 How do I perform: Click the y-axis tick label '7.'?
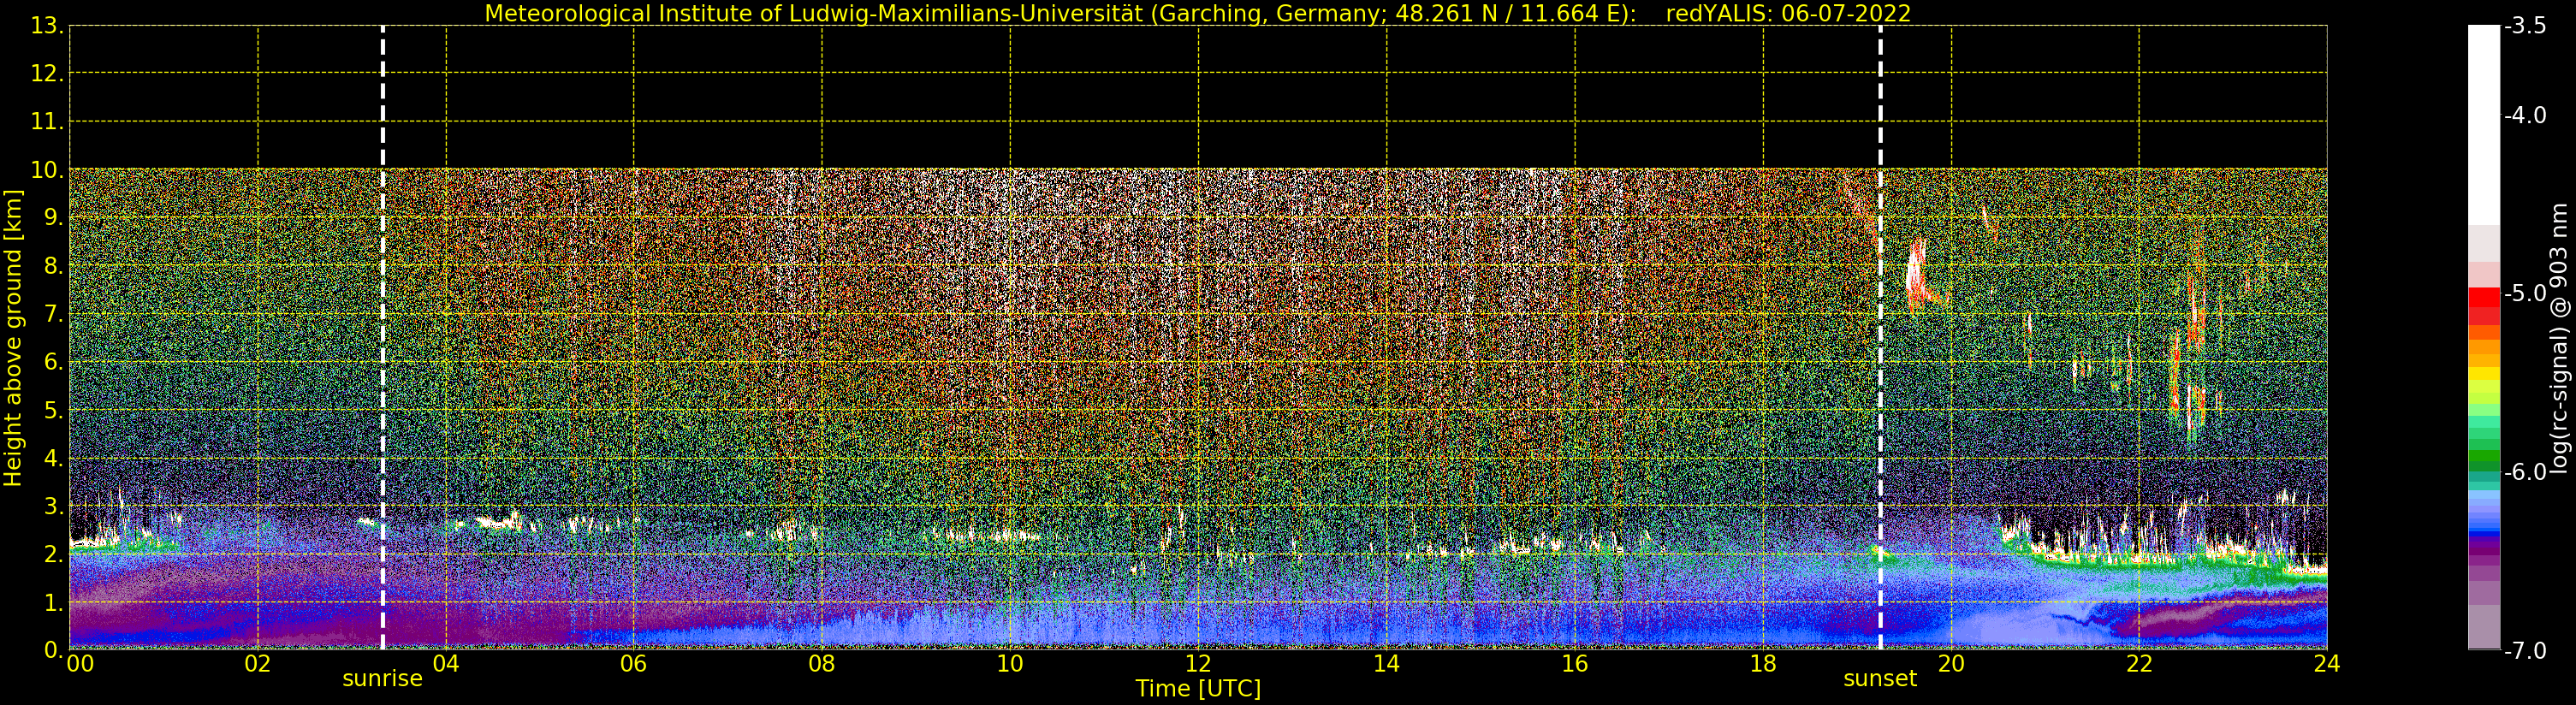54,314
